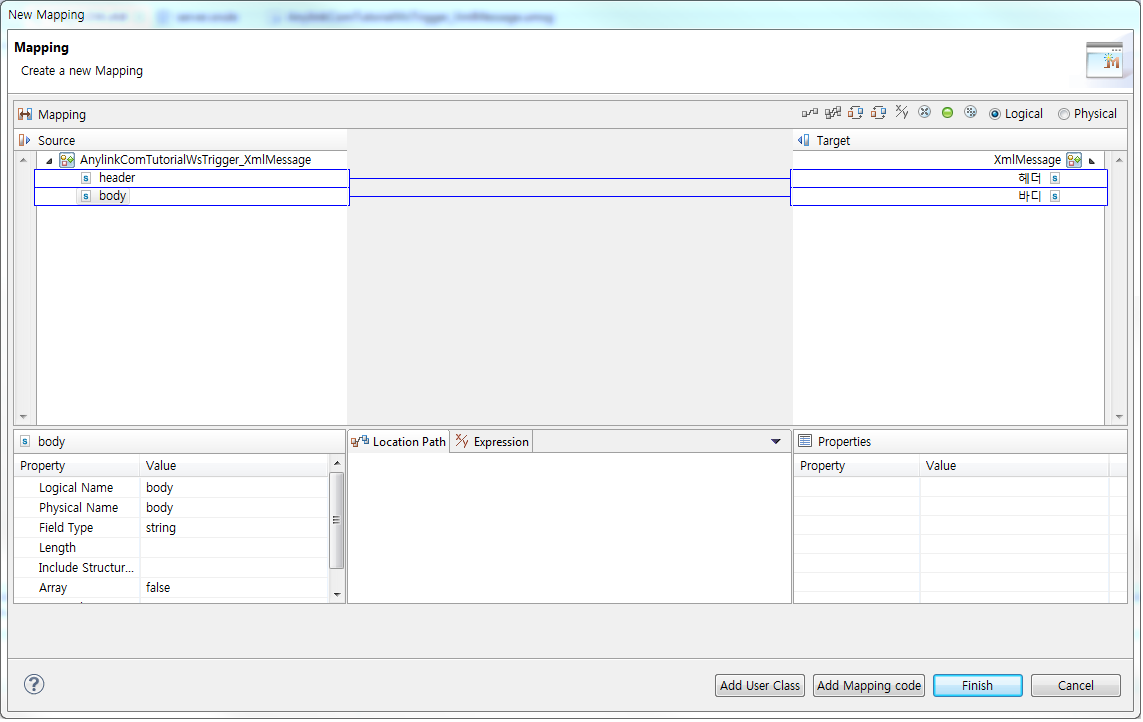Click the Finish button
The width and height of the screenshot is (1143, 722).
[977, 685]
